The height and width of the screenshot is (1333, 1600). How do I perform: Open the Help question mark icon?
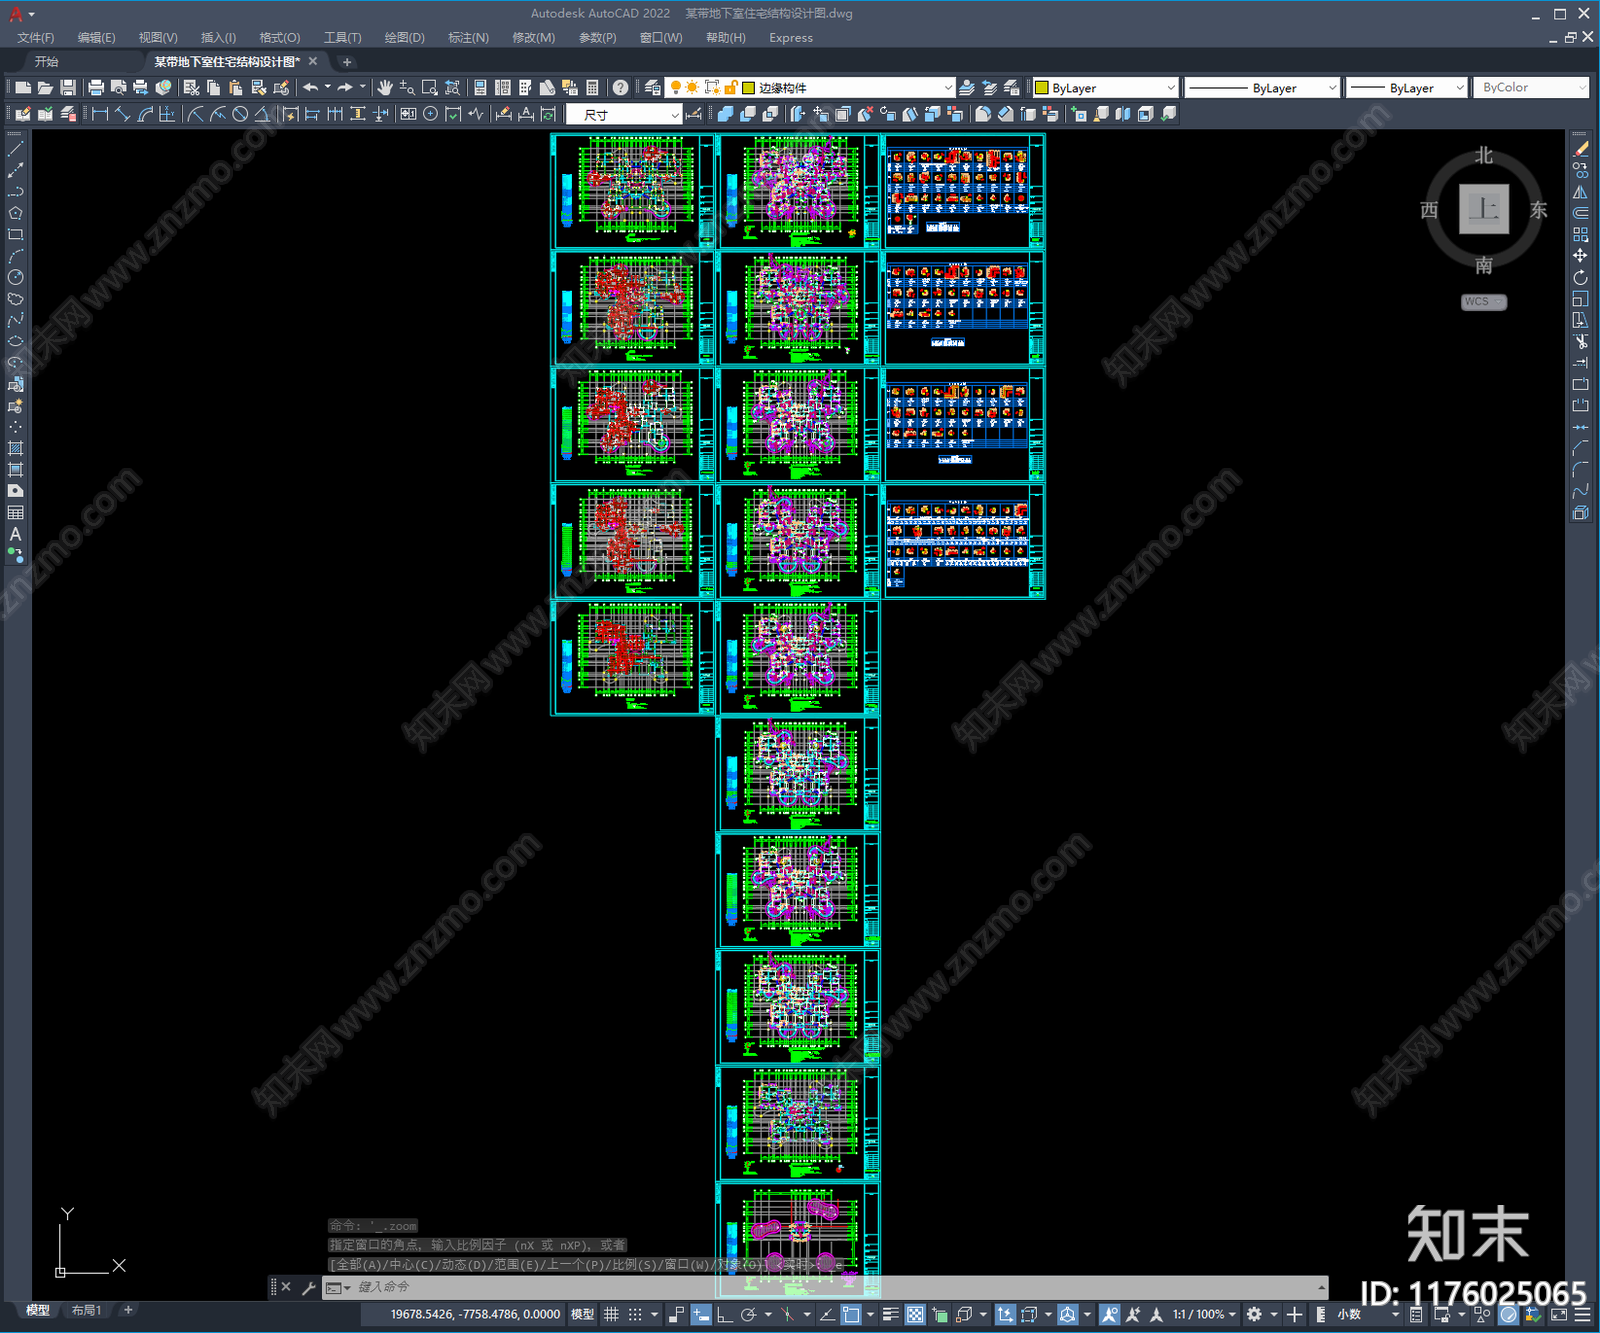[620, 88]
